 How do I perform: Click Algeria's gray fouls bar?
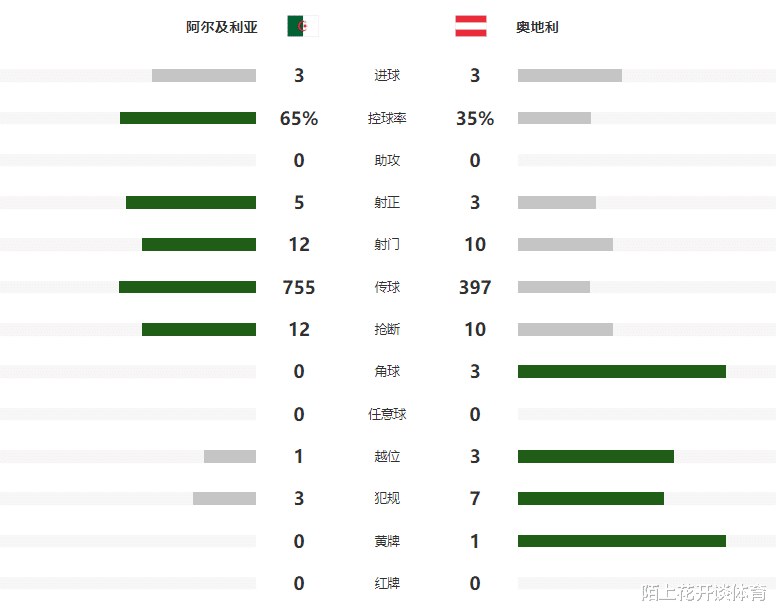tap(225, 498)
